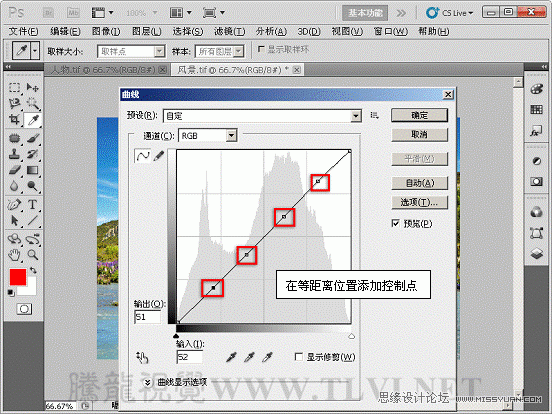Select the Path Selection tool
This screenshot has height=414, width=552.
[14, 221]
